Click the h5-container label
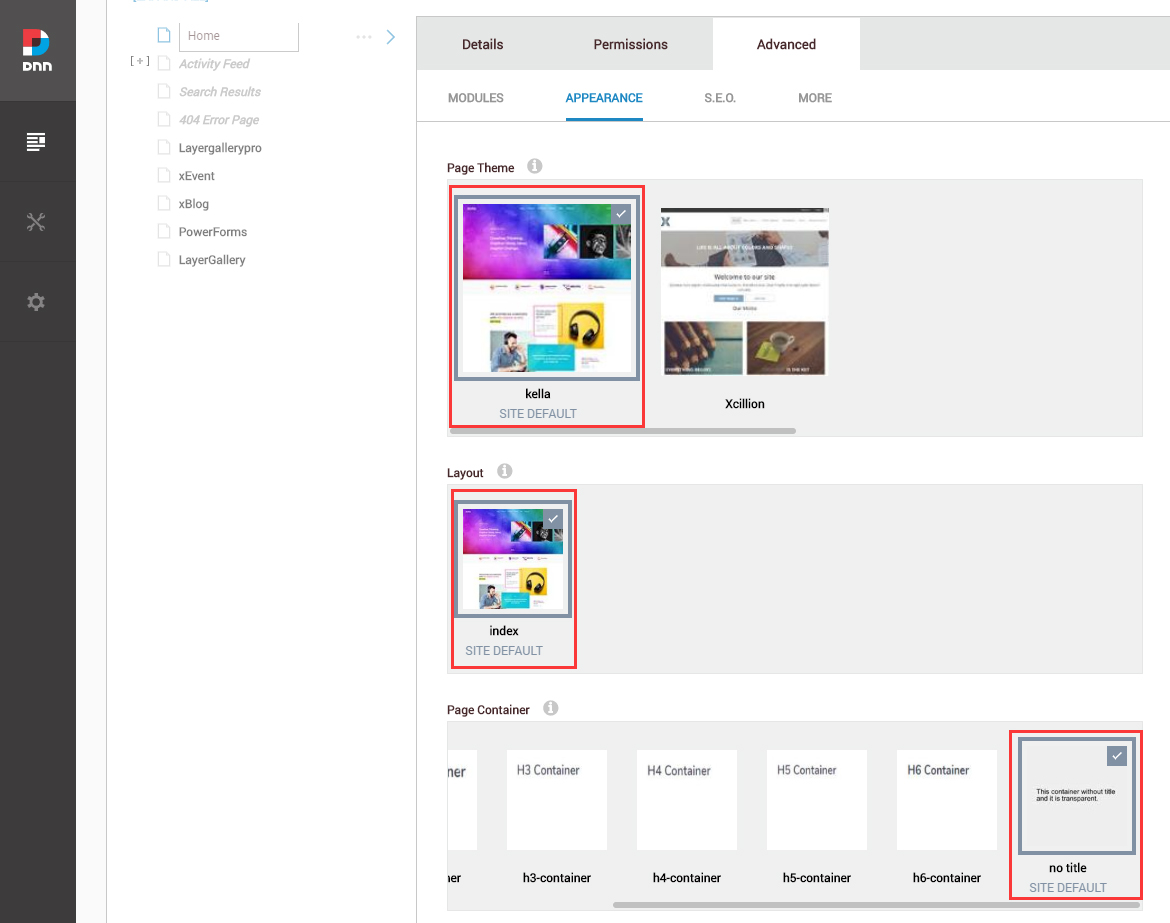The image size is (1170, 923). pos(817,877)
